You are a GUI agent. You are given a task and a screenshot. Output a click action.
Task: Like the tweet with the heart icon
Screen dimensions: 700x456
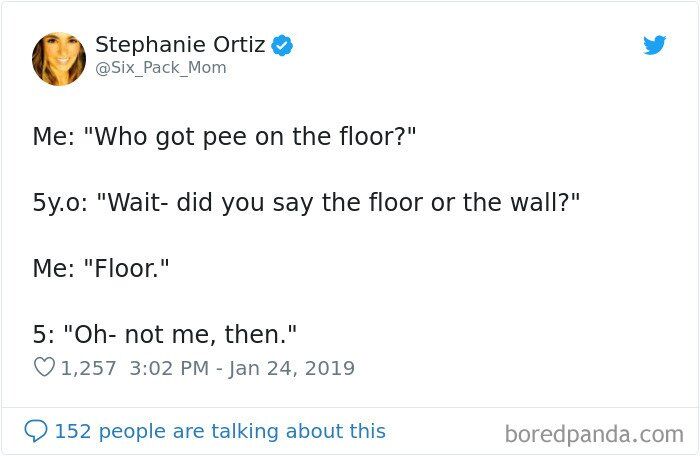pos(44,368)
